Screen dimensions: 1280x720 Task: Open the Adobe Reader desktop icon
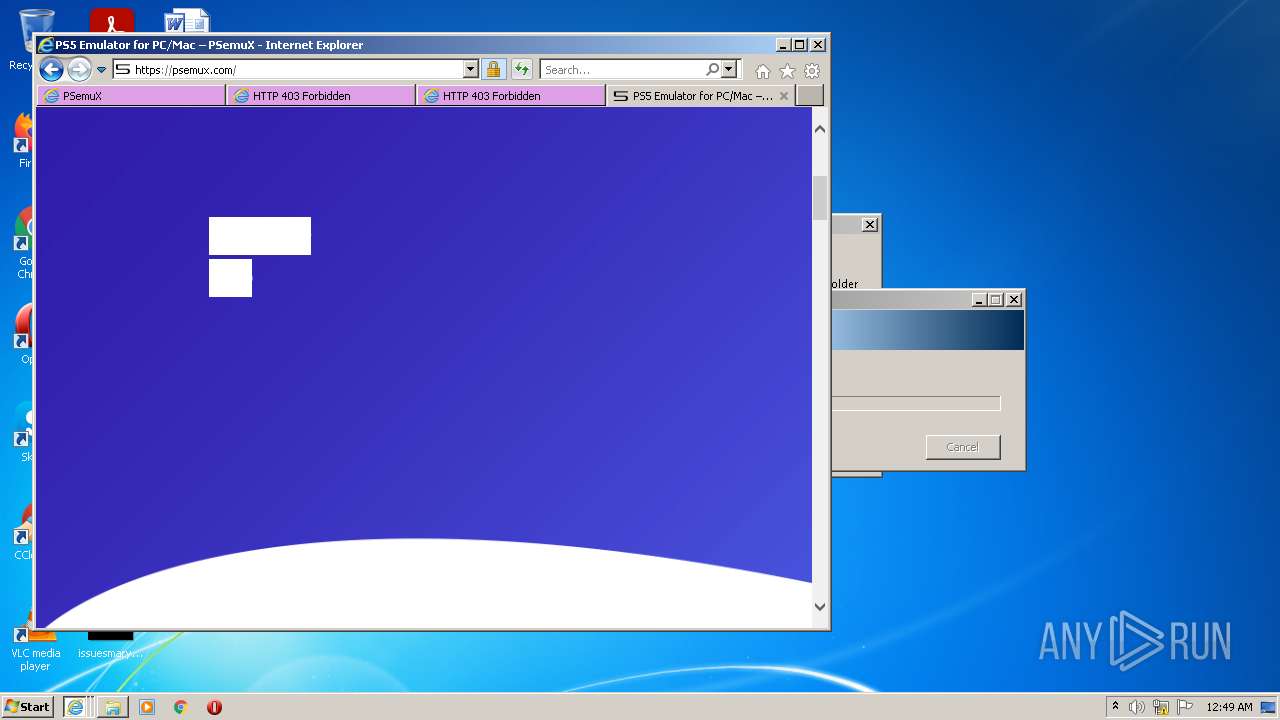pos(111,21)
